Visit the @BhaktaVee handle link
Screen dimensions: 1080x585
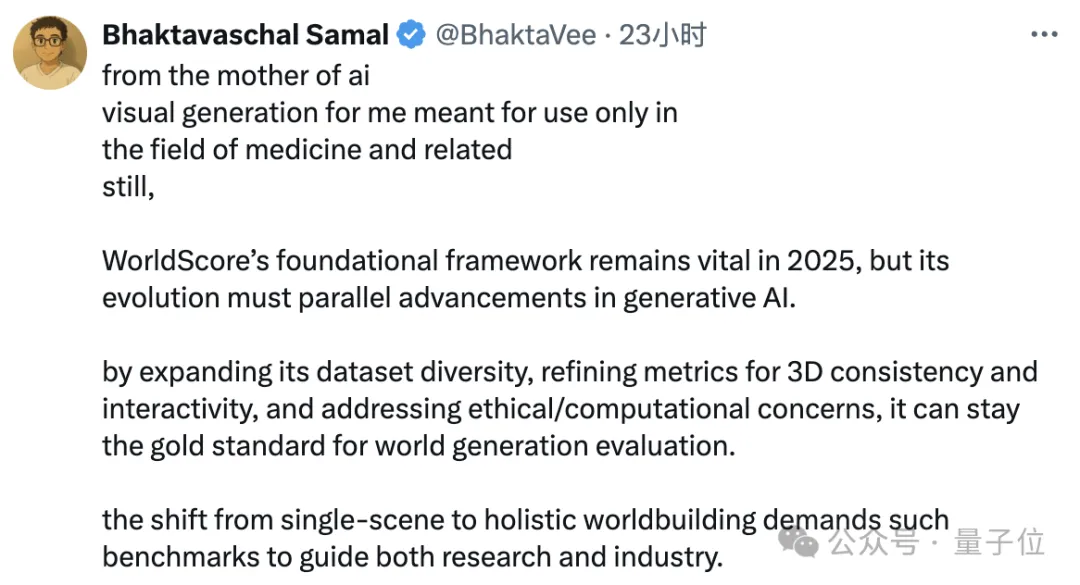tap(515, 34)
